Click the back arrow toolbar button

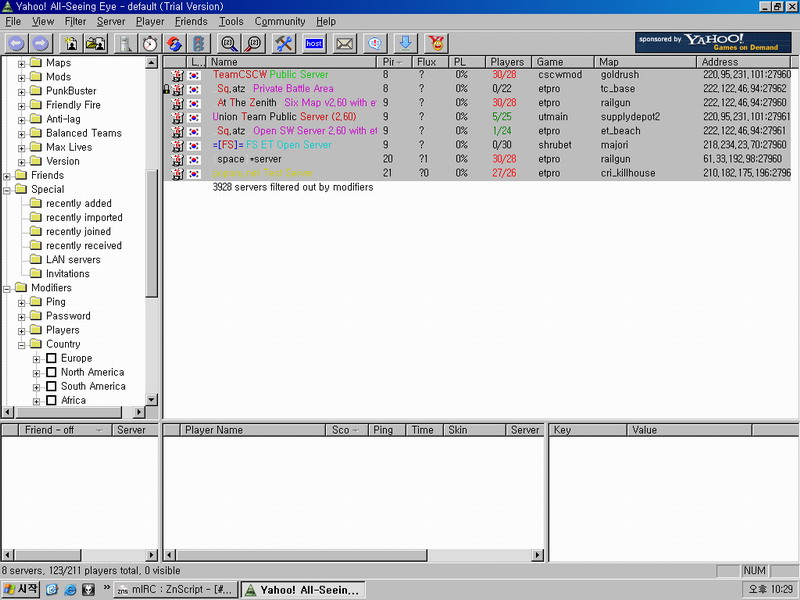click(16, 43)
